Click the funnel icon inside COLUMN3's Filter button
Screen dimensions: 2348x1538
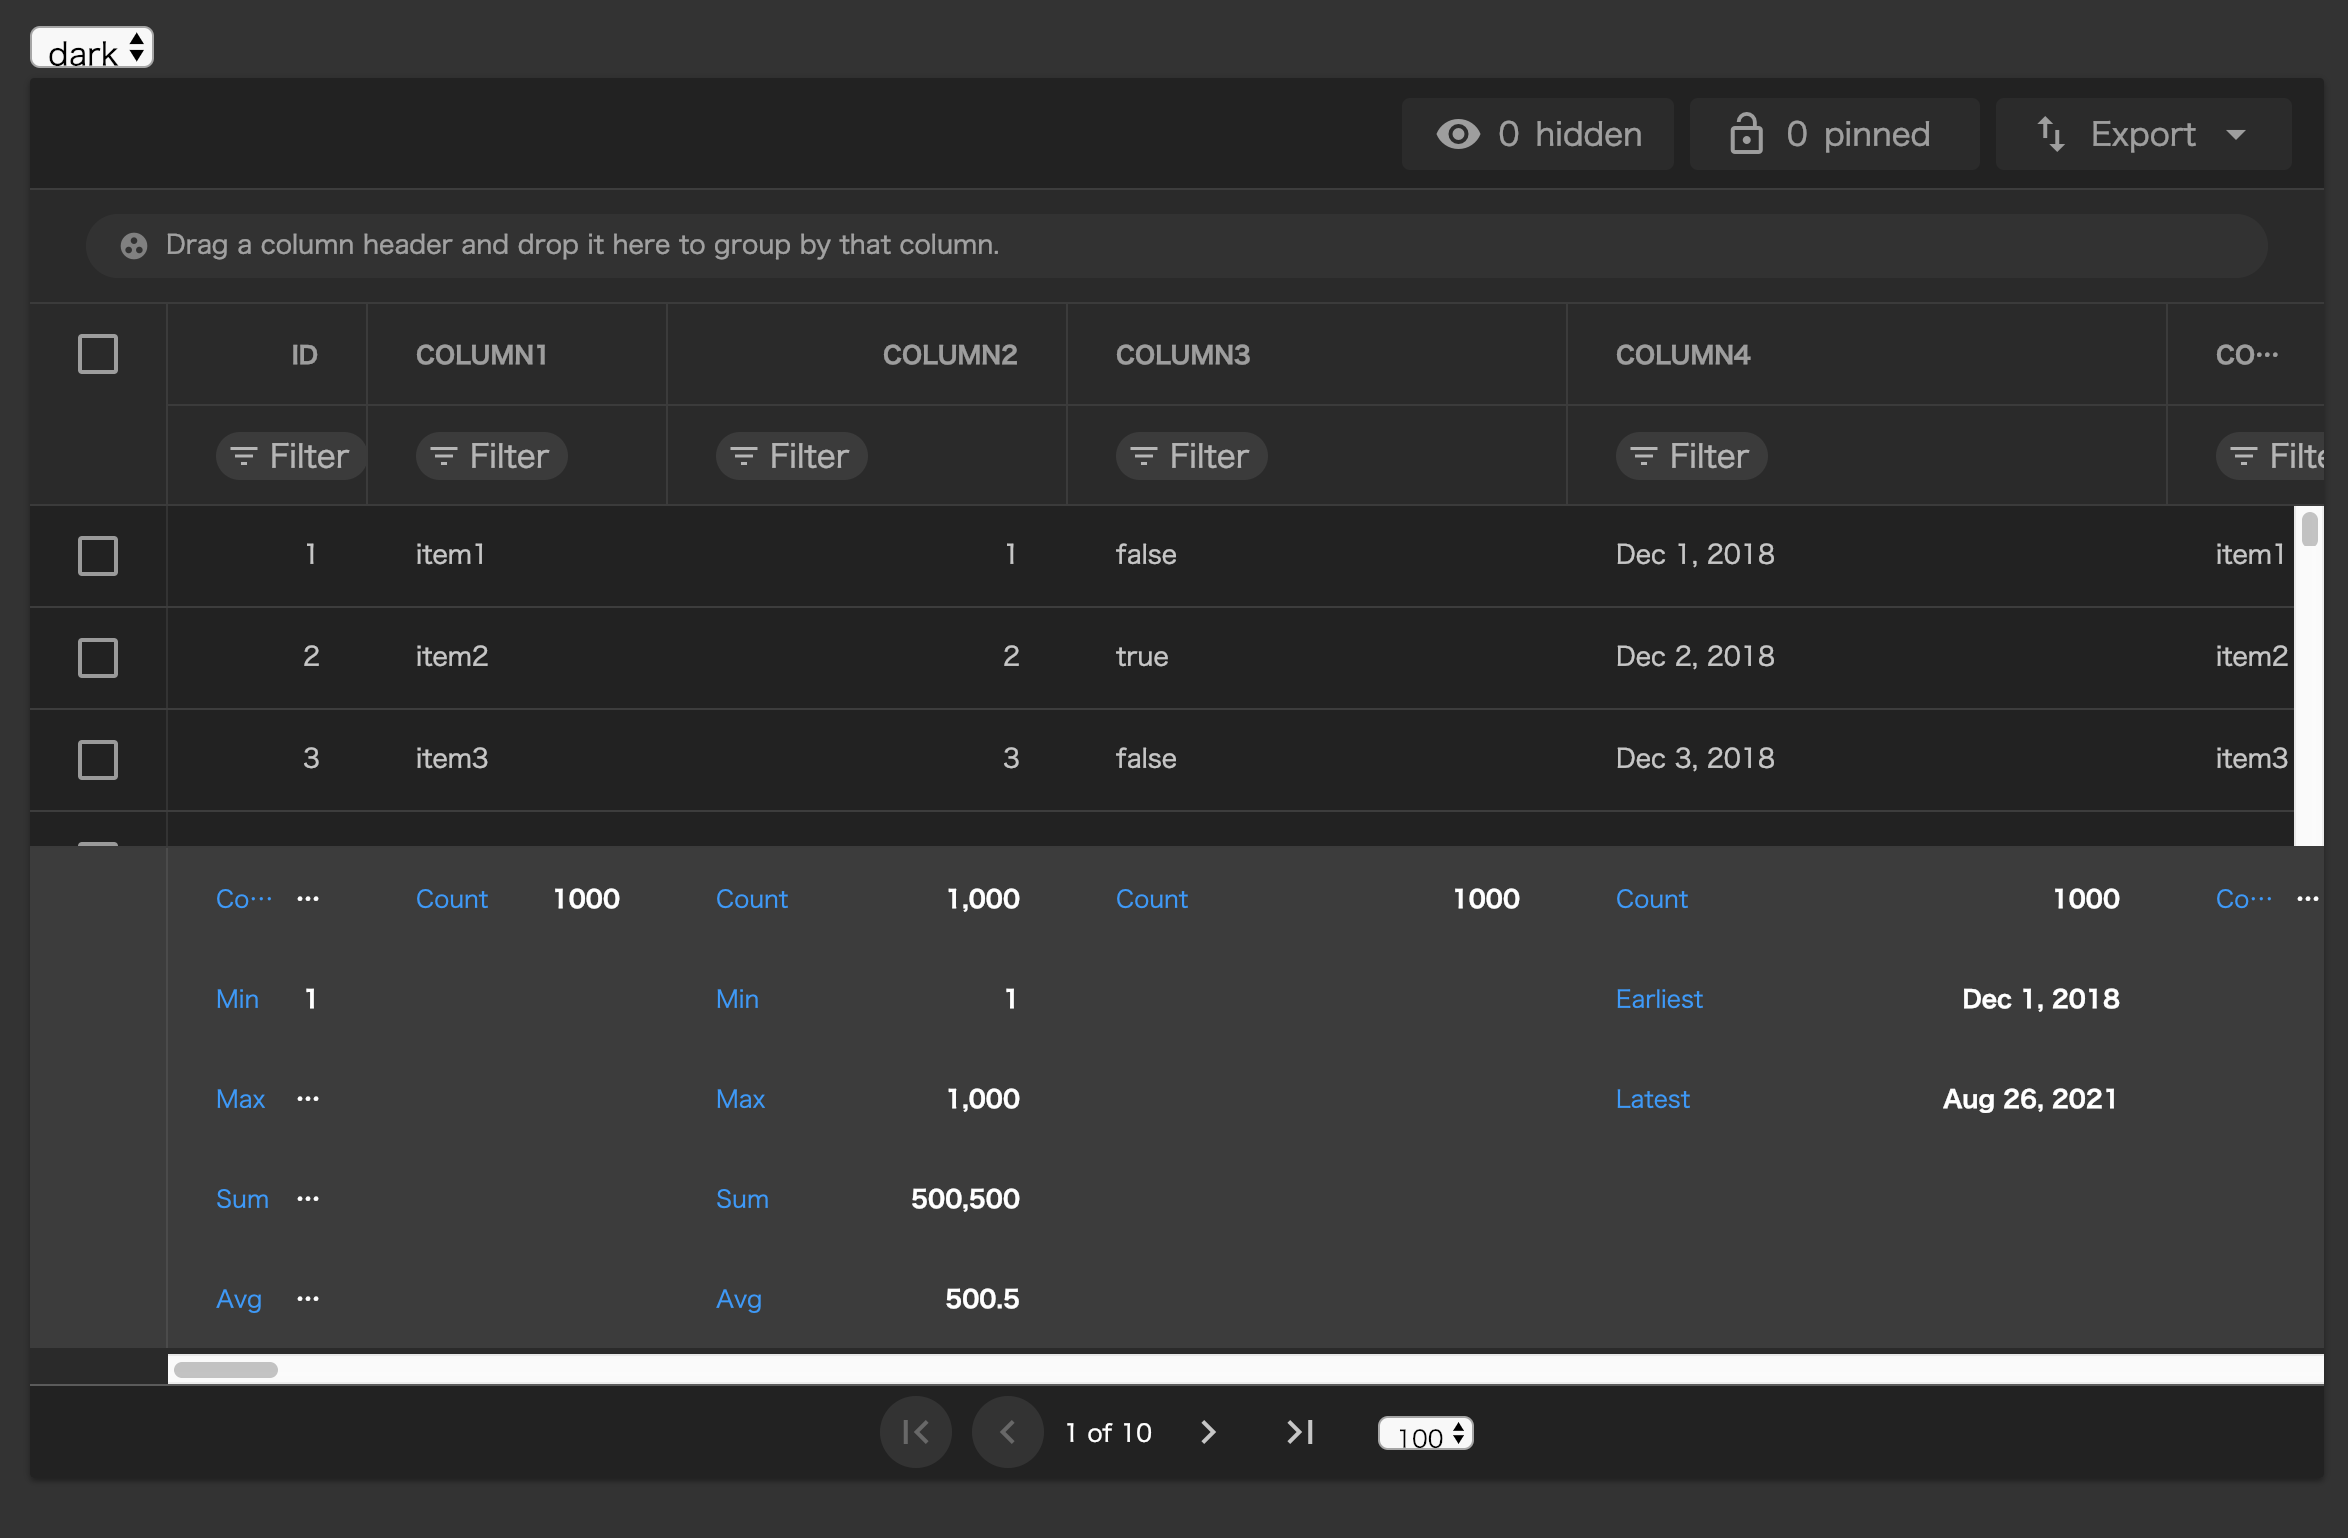click(1141, 455)
